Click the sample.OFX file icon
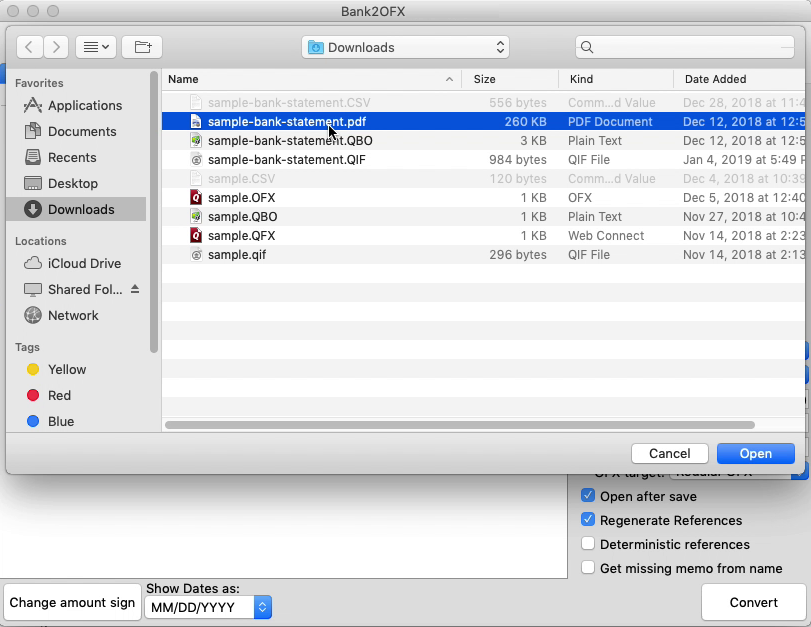 pyautogui.click(x=196, y=198)
